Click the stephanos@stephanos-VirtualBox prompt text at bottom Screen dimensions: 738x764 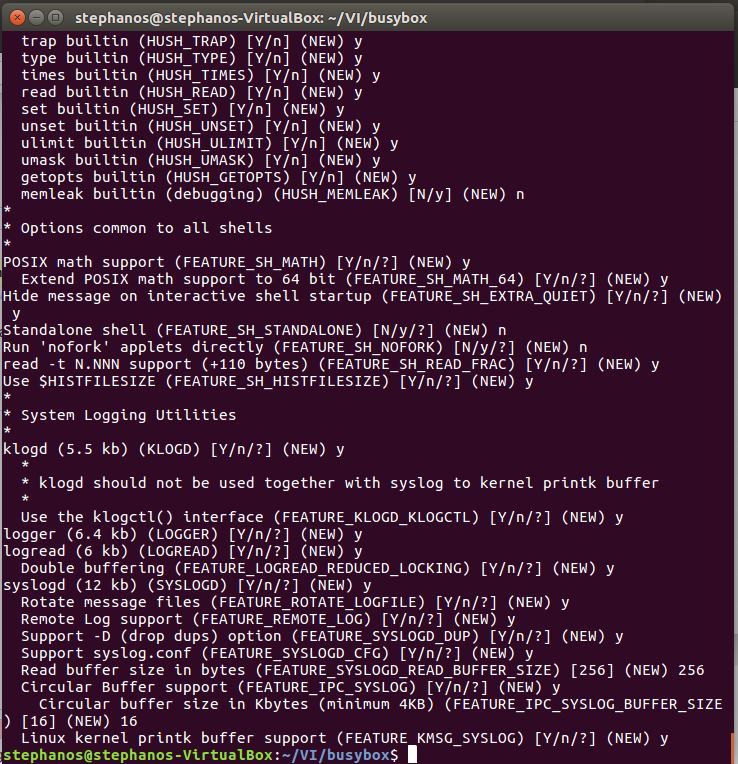[135, 755]
